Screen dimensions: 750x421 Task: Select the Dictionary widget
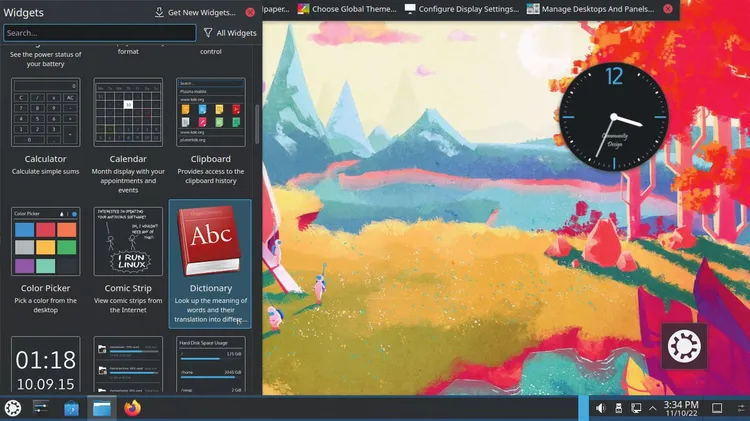(x=210, y=263)
